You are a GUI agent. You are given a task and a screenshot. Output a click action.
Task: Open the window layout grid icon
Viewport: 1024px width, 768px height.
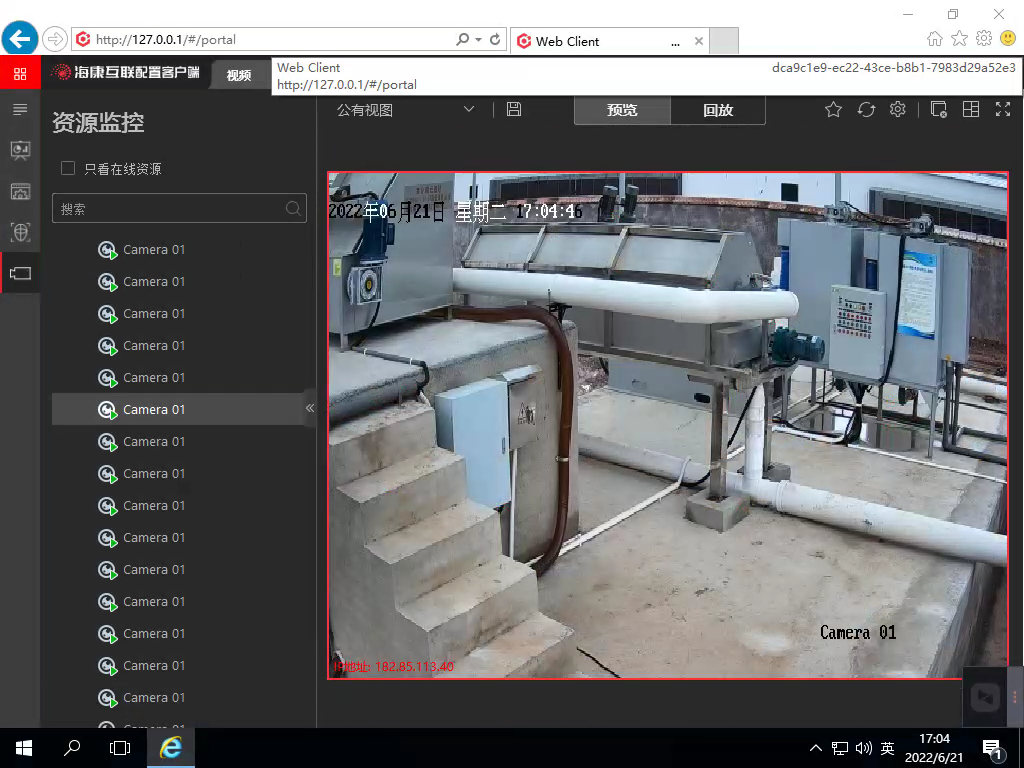pyautogui.click(x=970, y=110)
